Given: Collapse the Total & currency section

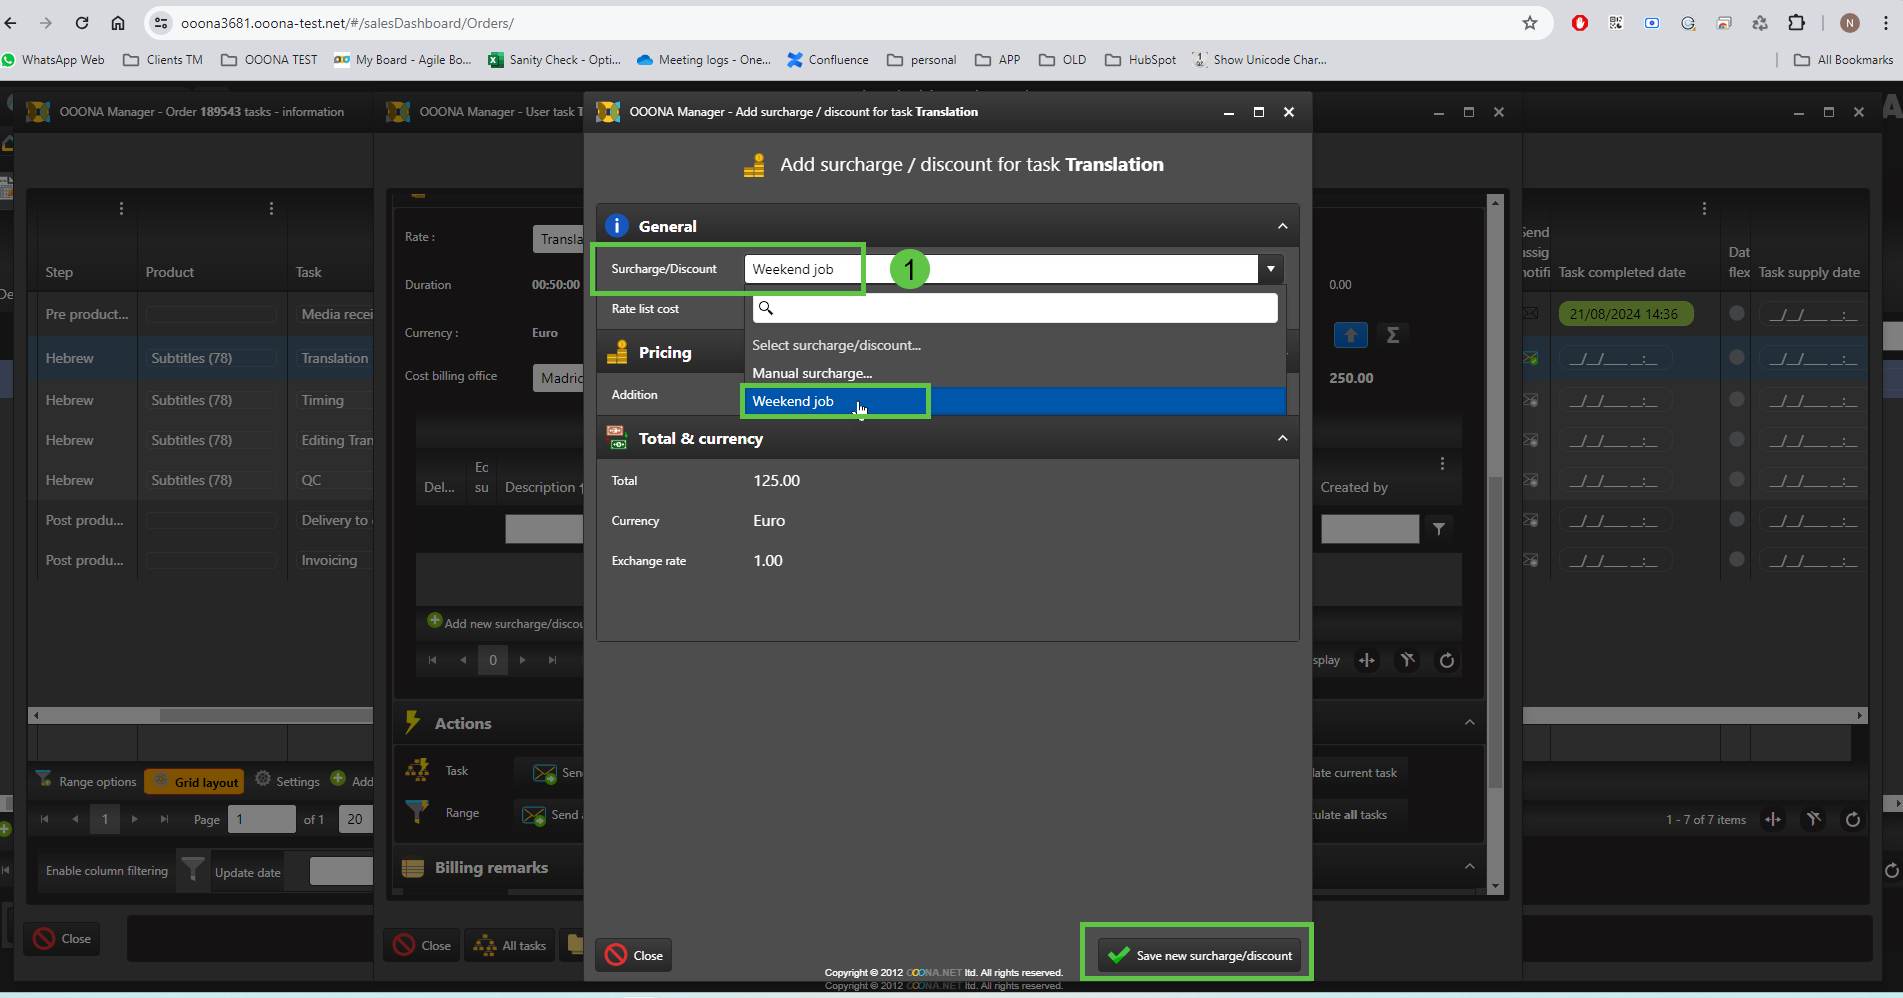Looking at the screenshot, I should [x=1282, y=439].
